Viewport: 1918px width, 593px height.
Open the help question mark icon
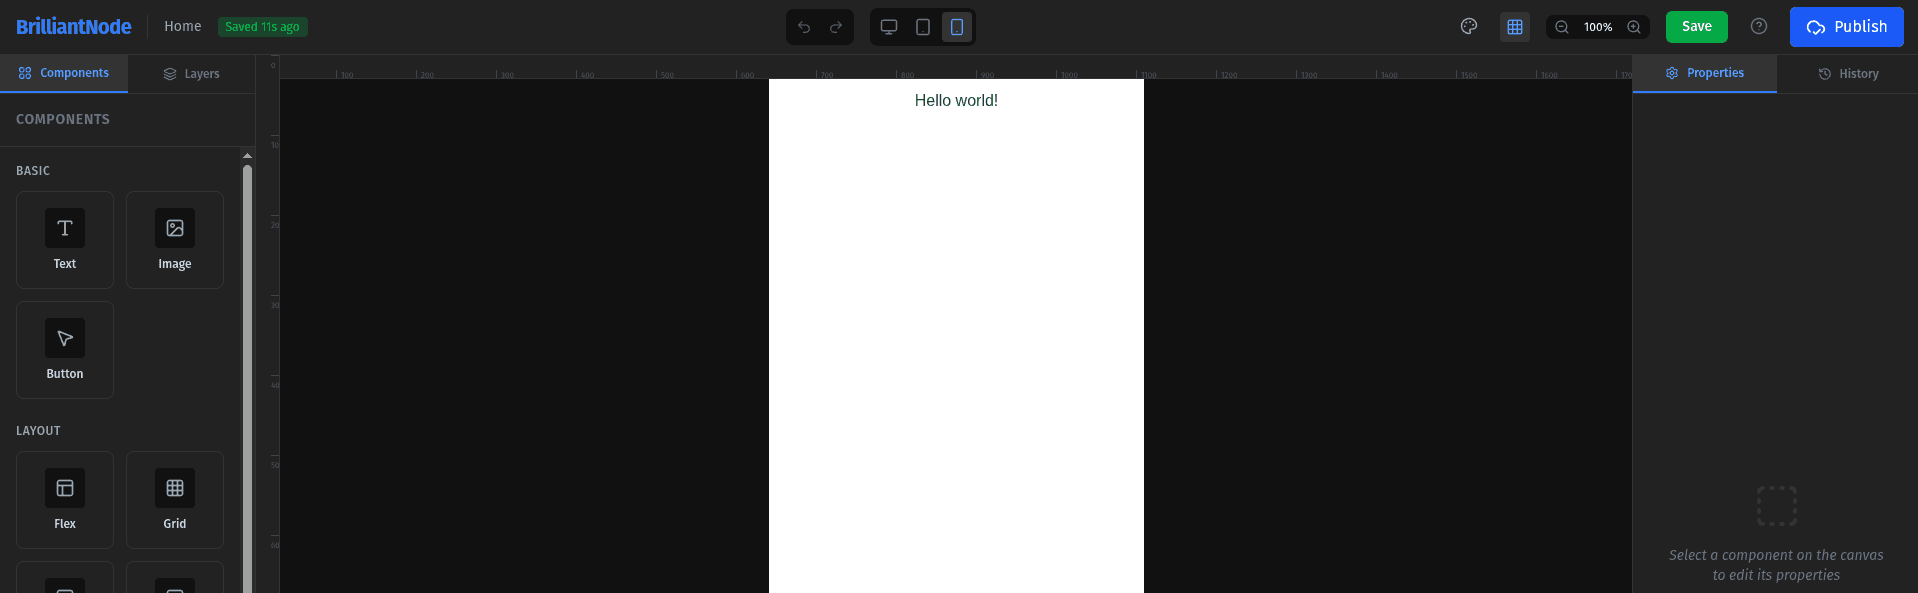(1759, 27)
